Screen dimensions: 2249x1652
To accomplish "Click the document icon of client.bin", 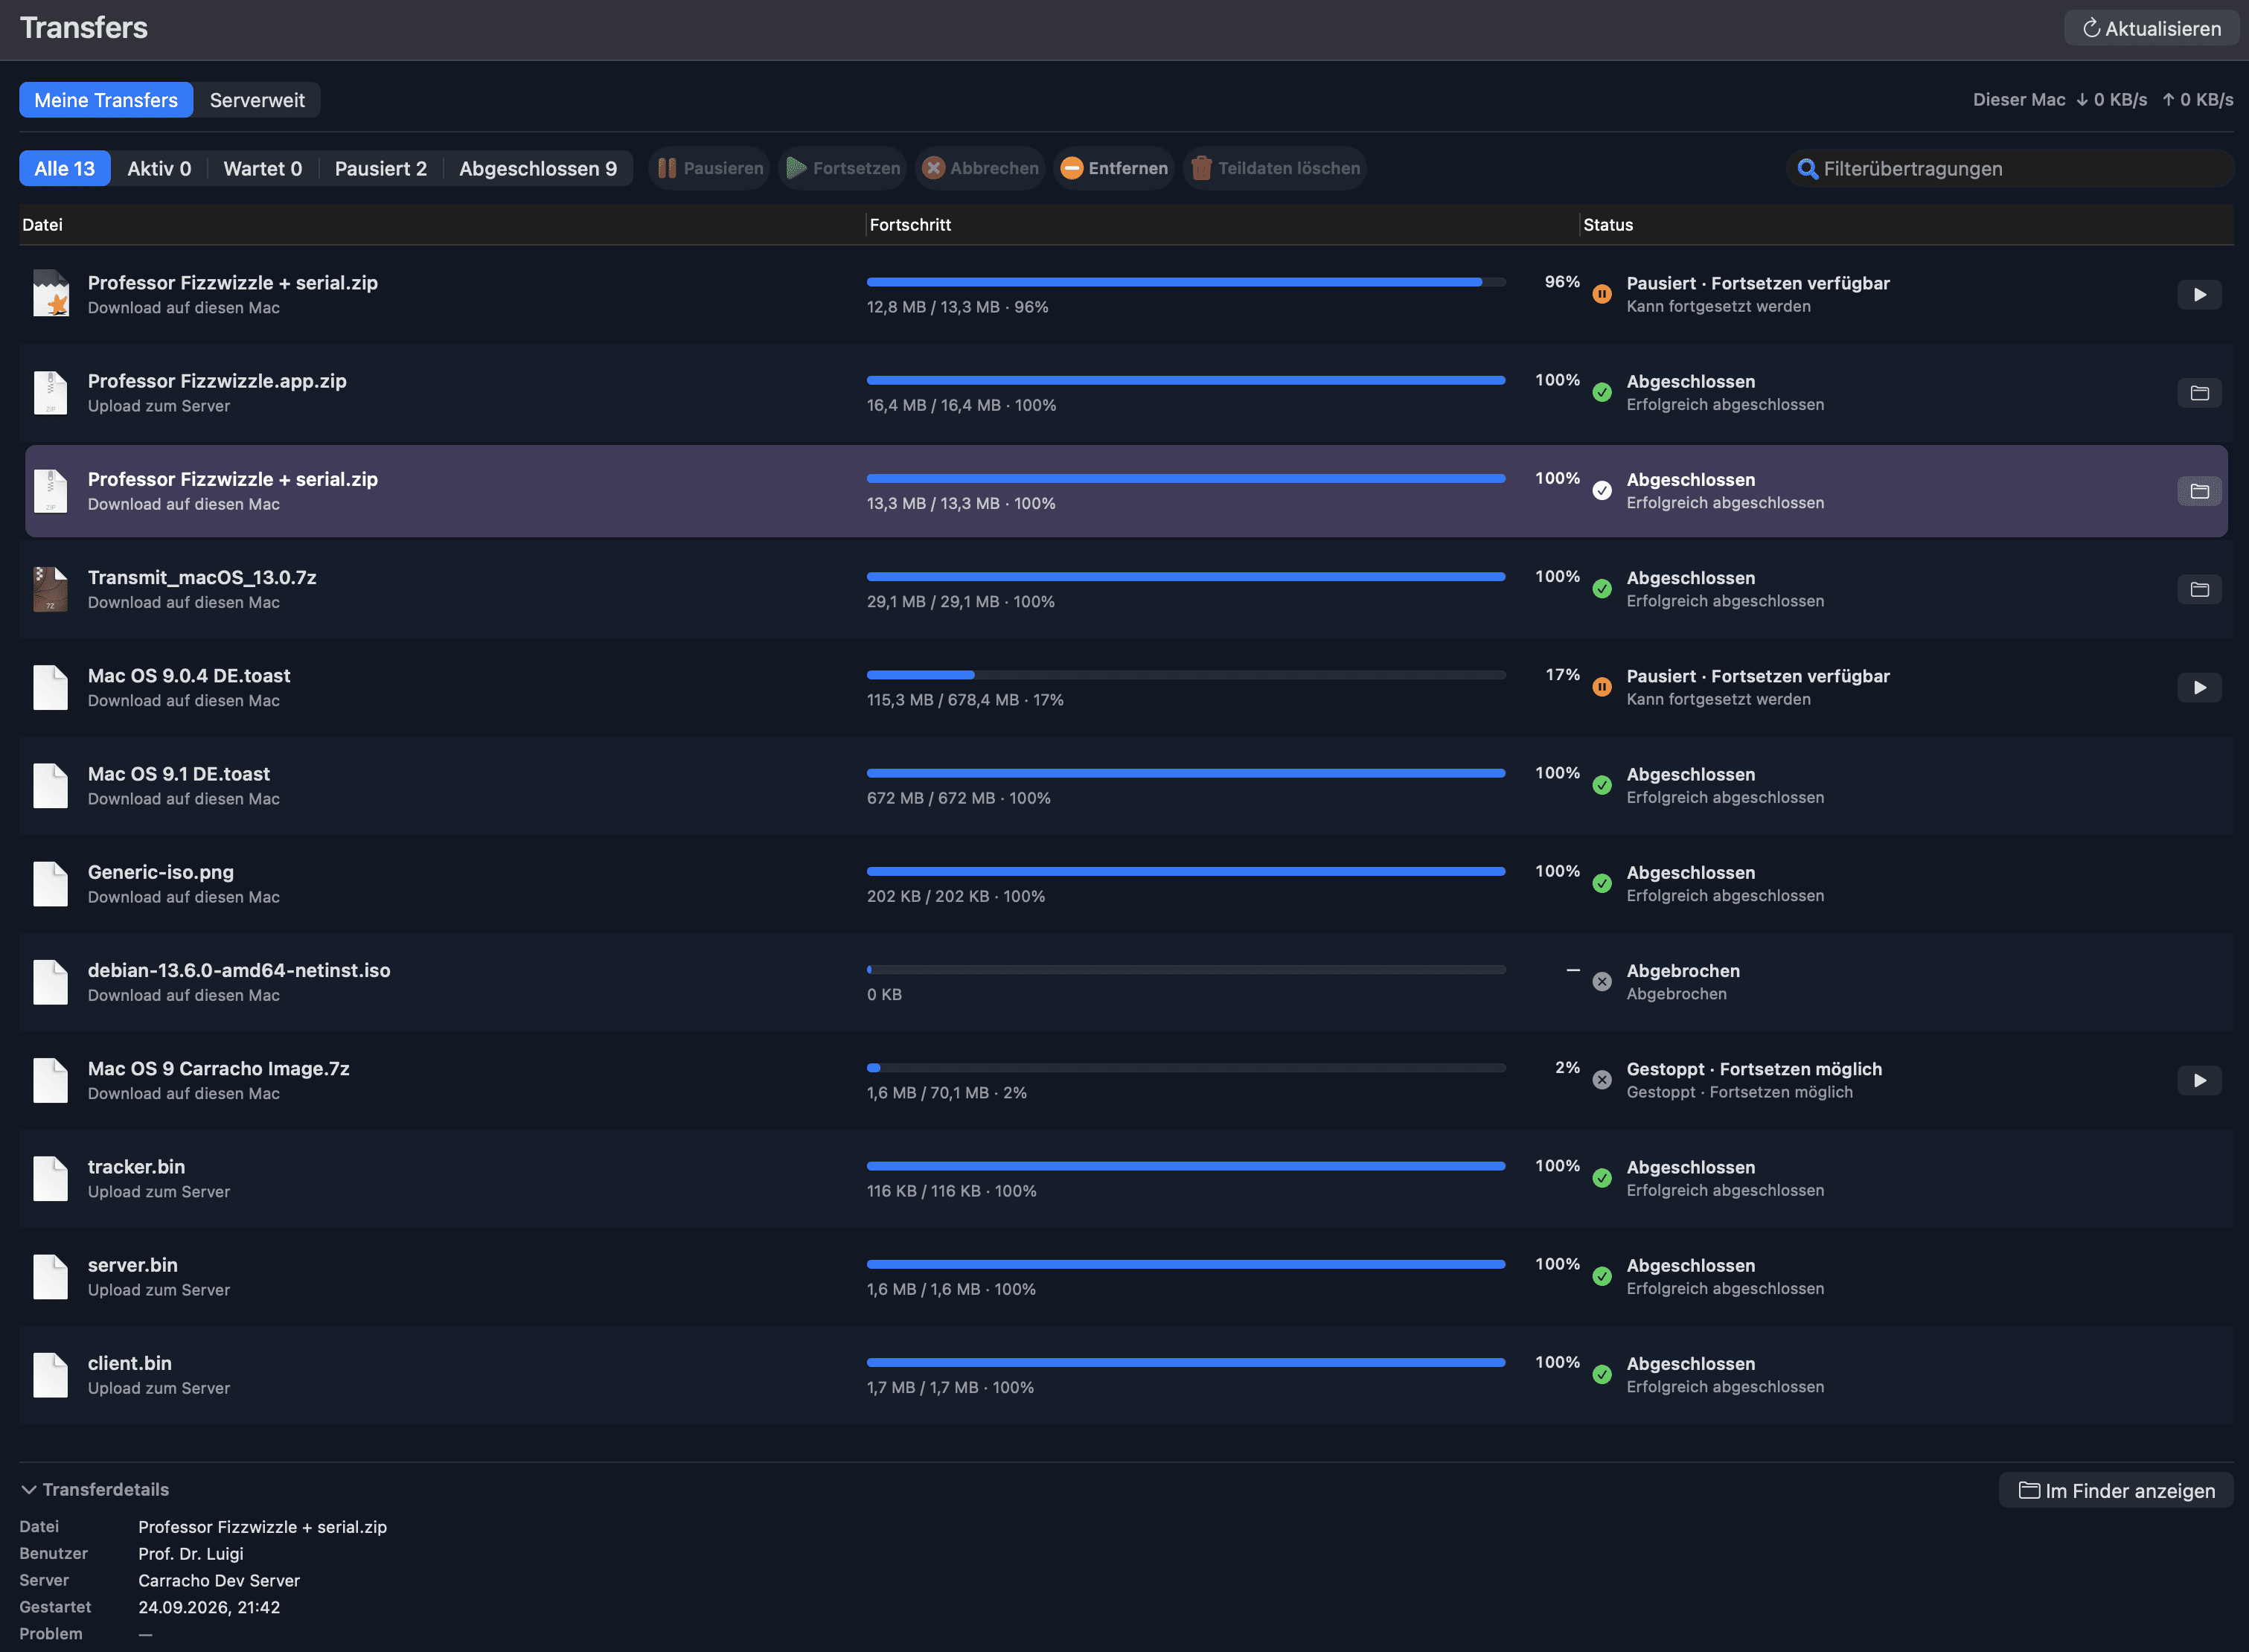I will point(50,1375).
